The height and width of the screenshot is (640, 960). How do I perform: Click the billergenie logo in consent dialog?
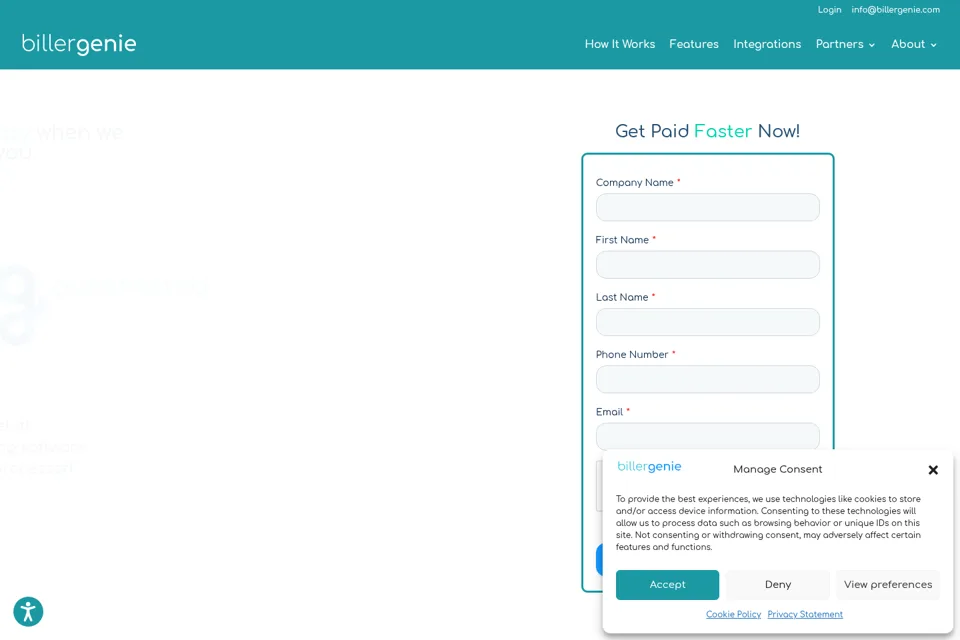pyautogui.click(x=649, y=467)
